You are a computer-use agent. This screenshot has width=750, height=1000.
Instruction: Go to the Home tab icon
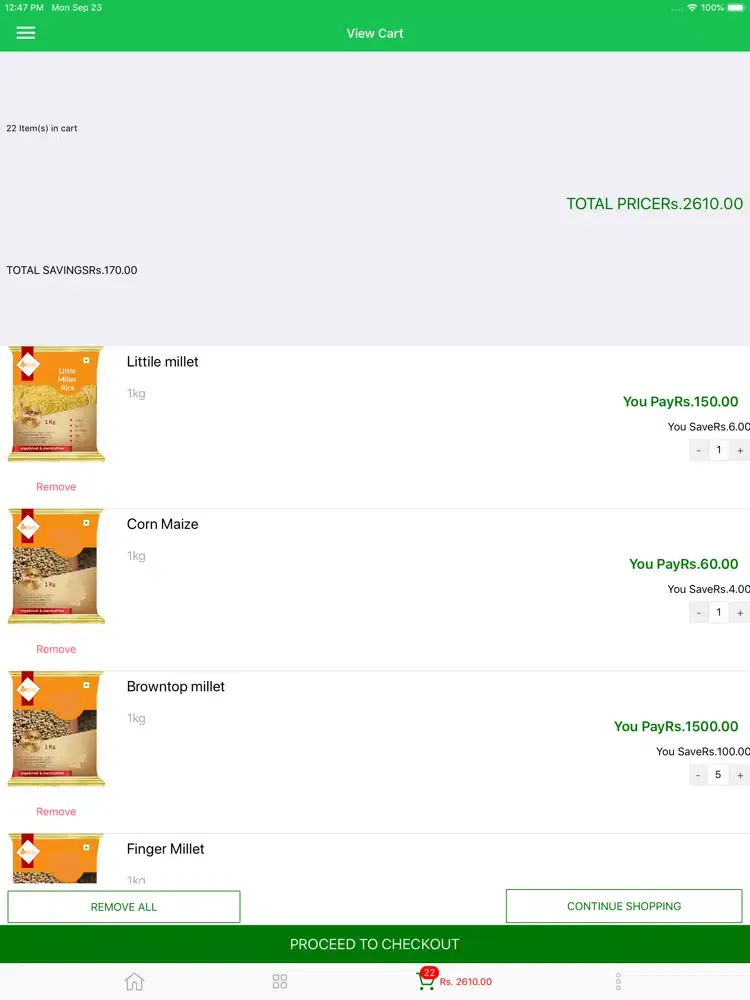click(134, 981)
